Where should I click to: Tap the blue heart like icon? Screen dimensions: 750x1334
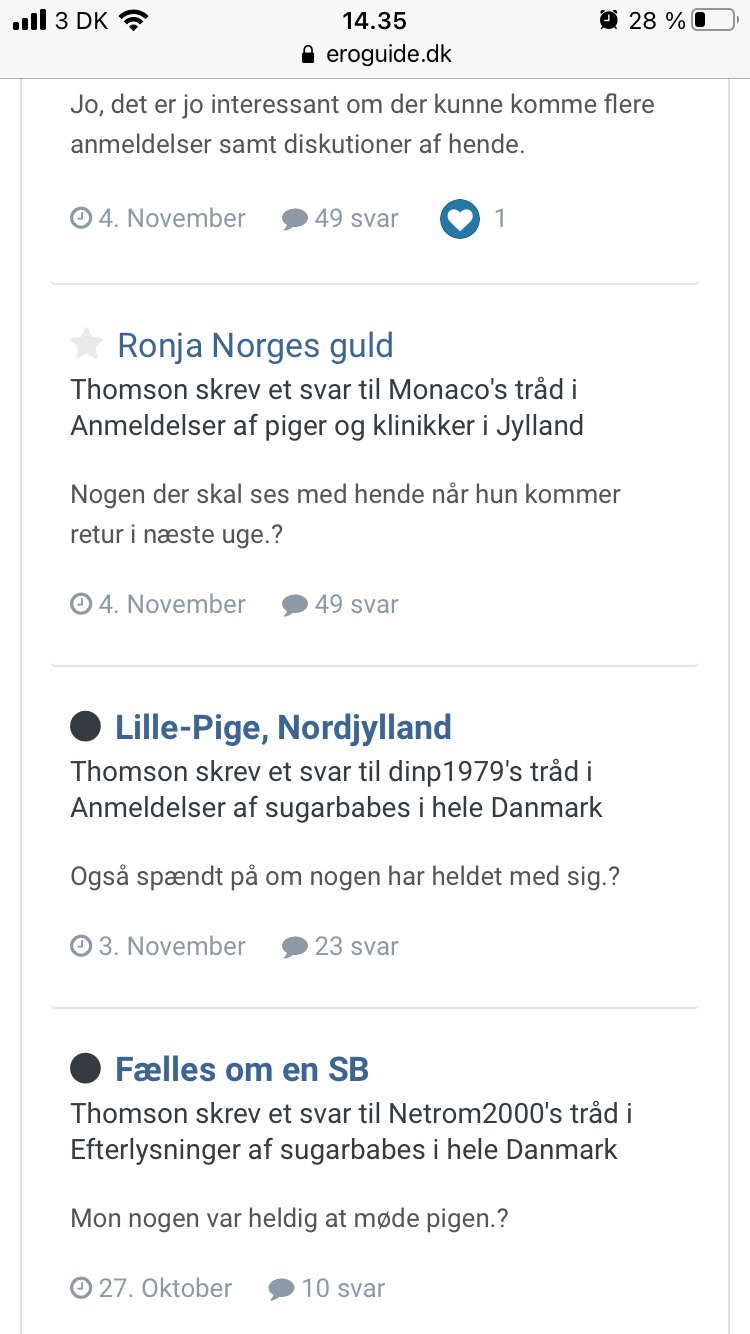(460, 219)
